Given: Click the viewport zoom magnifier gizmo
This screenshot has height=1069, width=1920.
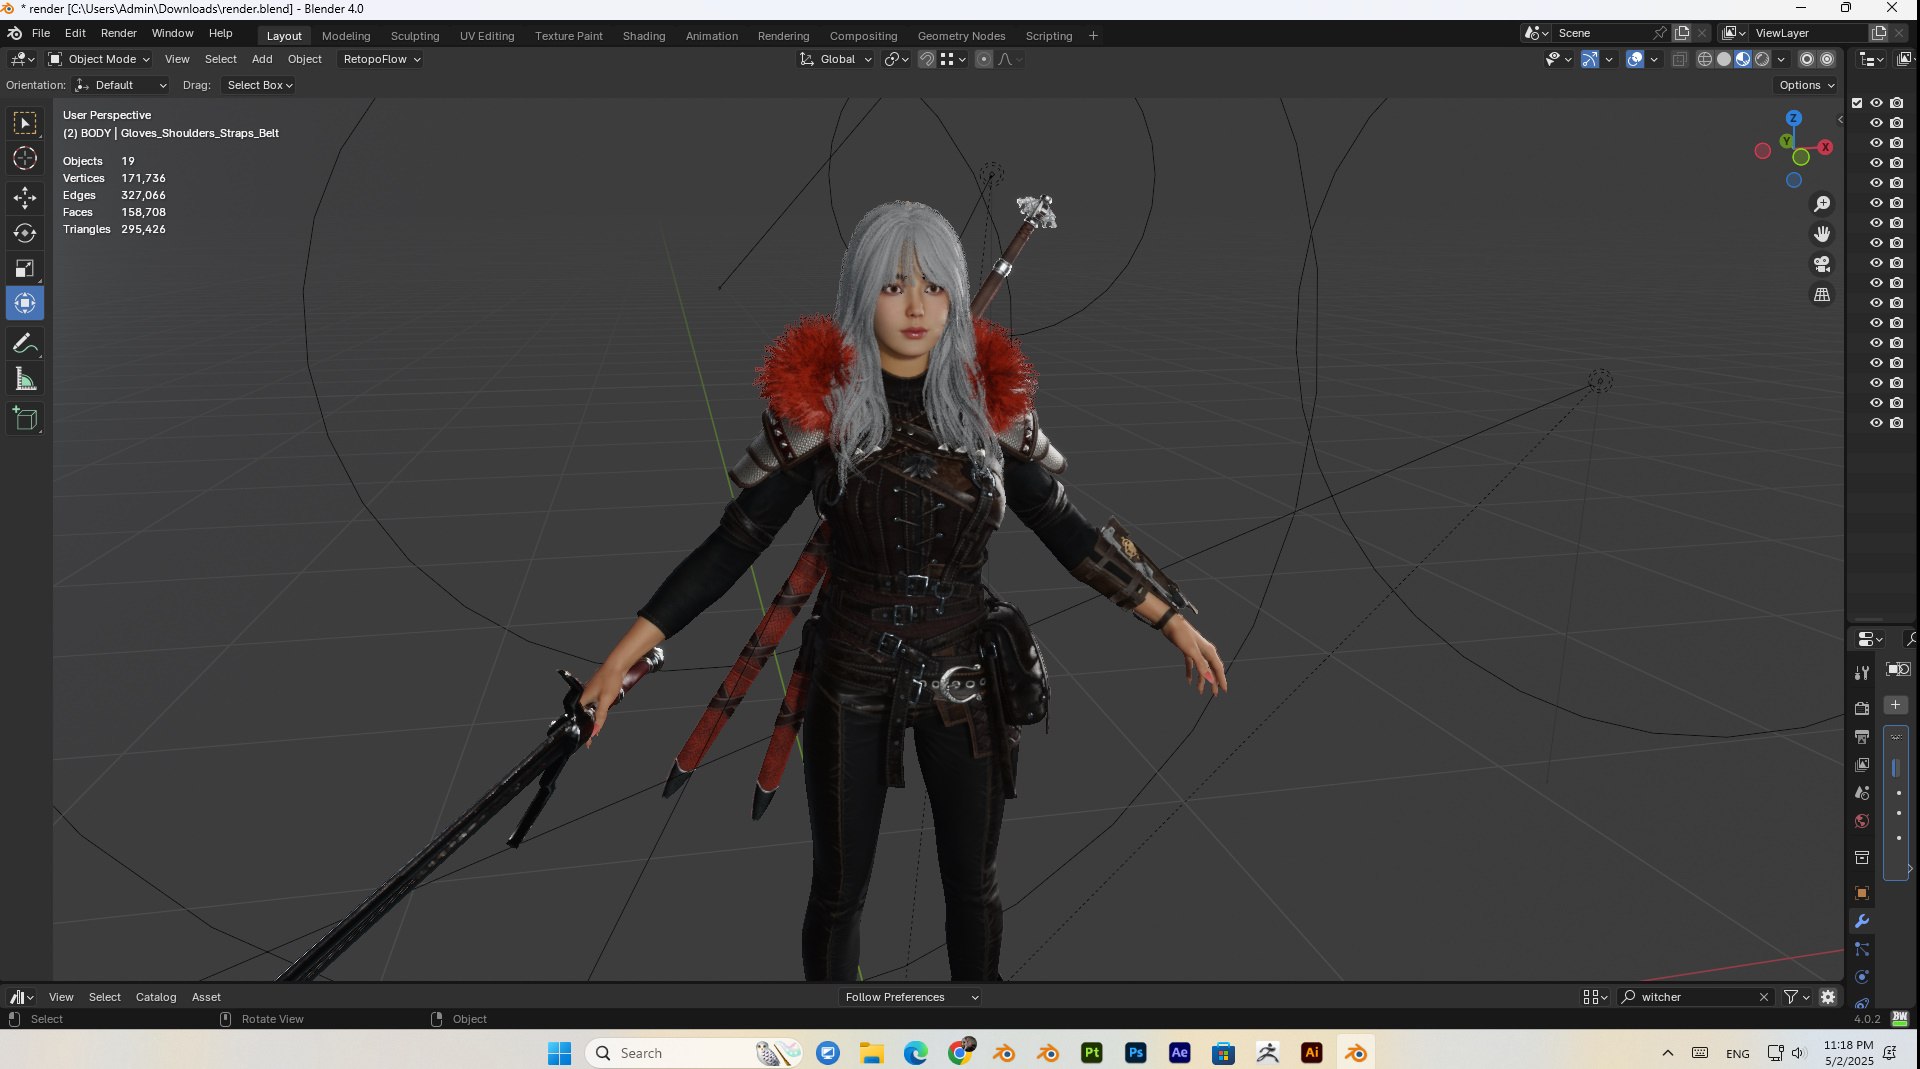Looking at the screenshot, I should pyautogui.click(x=1822, y=204).
